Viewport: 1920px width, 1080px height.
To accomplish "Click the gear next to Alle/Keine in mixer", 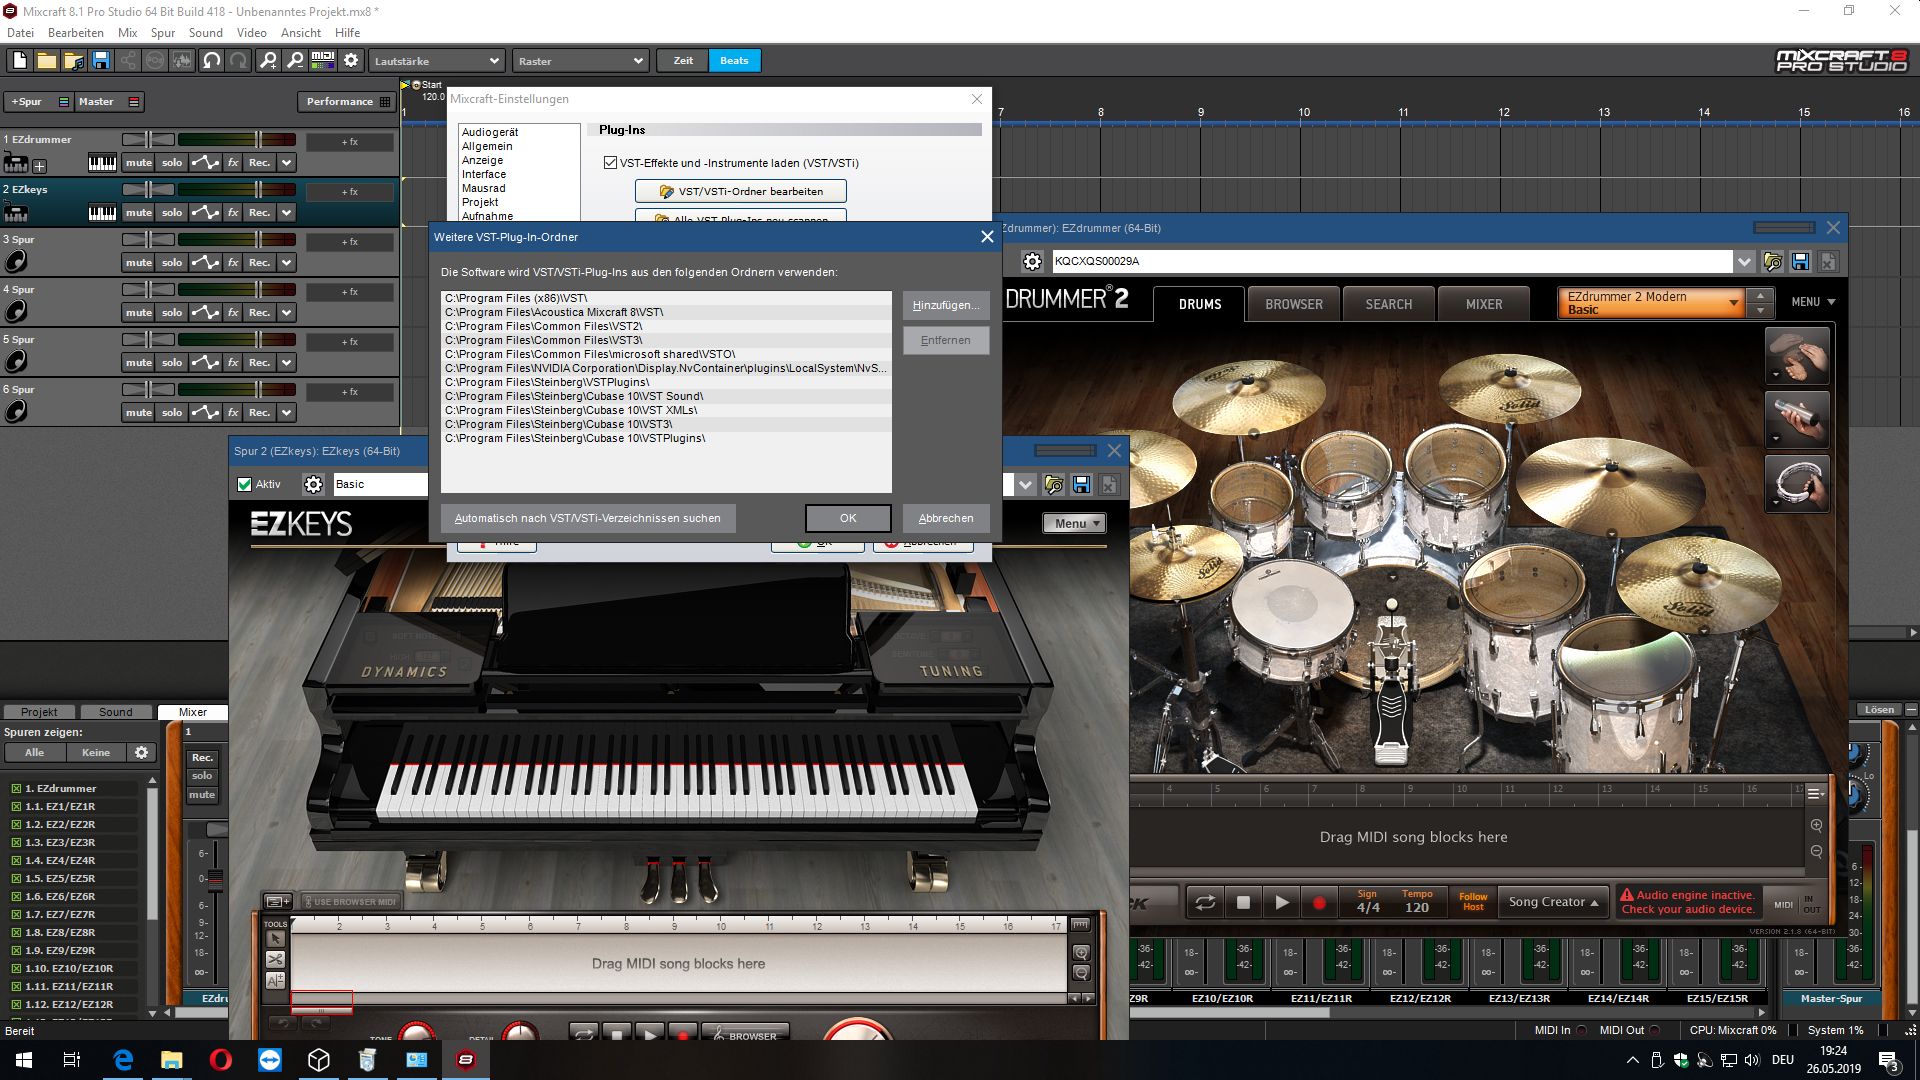I will click(141, 753).
